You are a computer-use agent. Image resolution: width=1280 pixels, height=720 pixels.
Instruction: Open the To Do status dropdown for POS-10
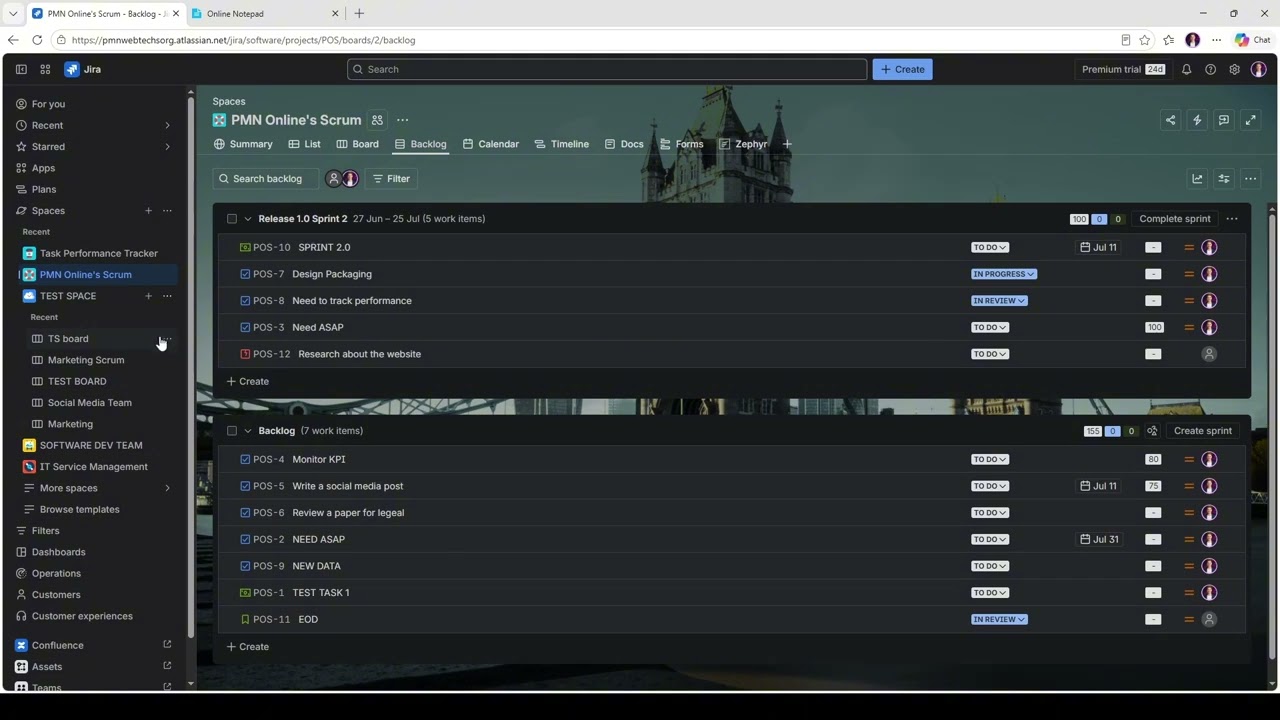[990, 247]
